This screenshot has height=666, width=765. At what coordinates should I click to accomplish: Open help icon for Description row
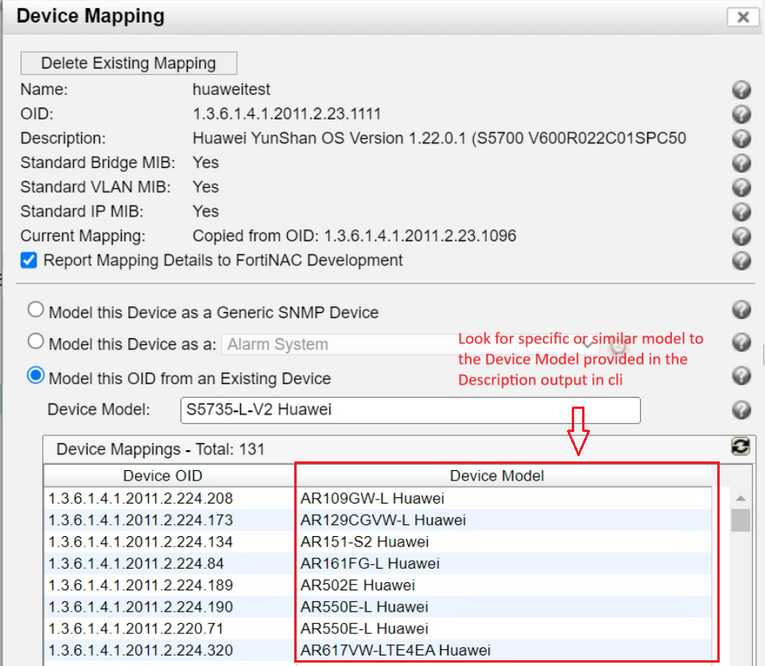coord(741,139)
